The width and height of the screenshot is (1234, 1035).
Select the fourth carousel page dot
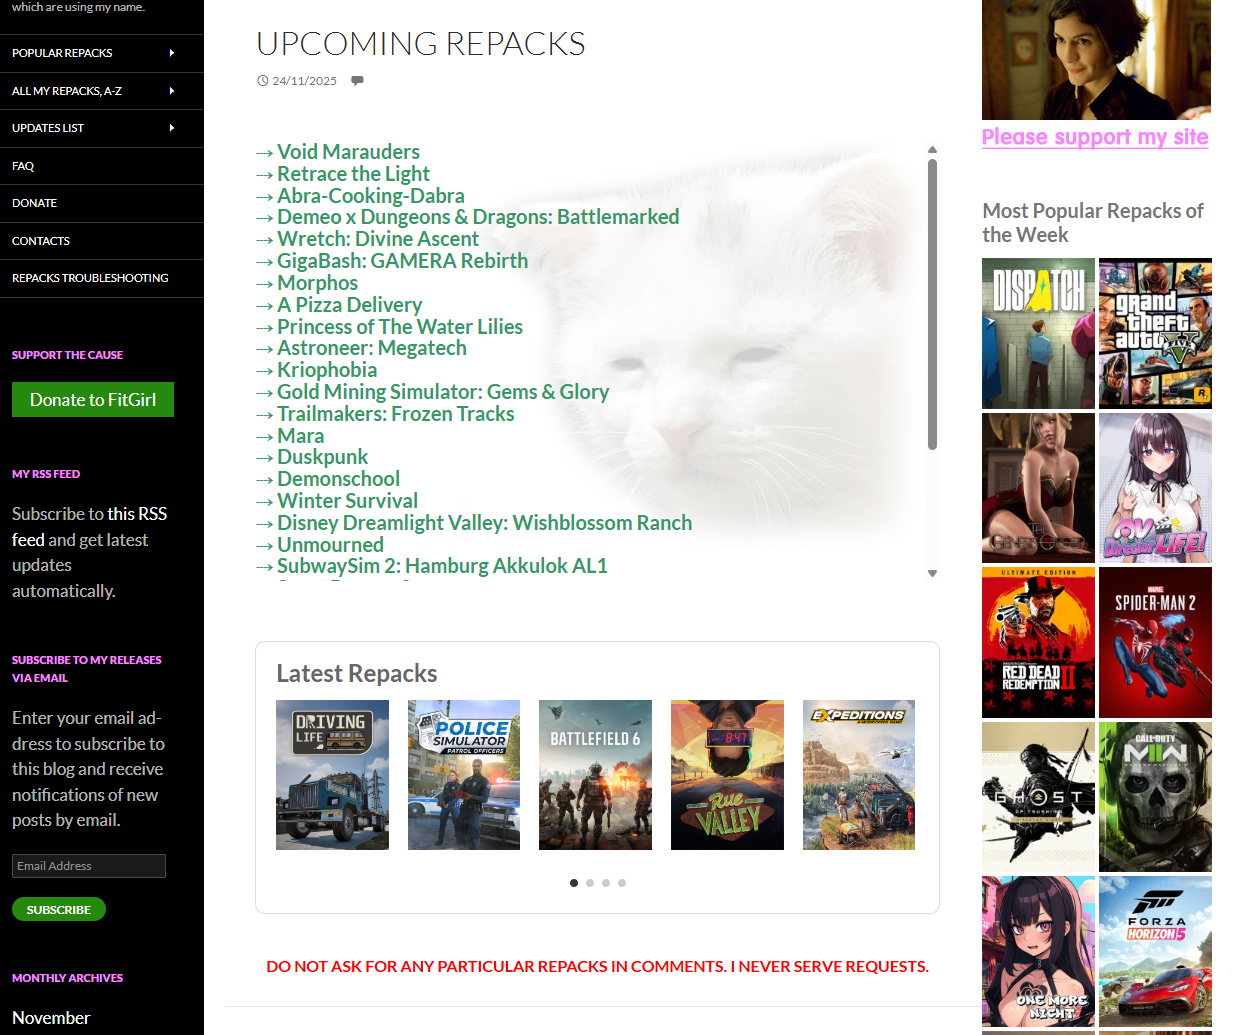coord(622,883)
